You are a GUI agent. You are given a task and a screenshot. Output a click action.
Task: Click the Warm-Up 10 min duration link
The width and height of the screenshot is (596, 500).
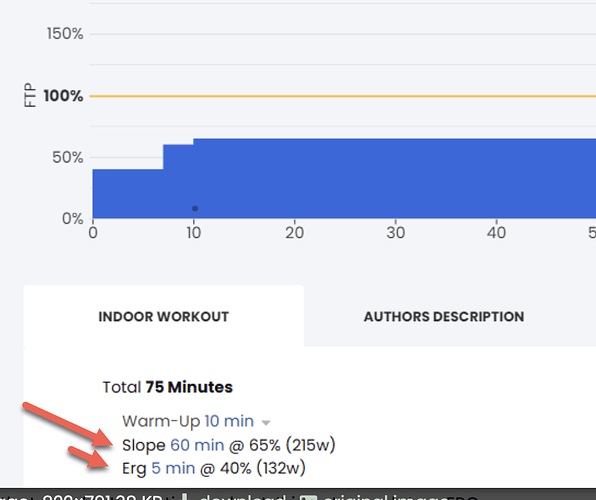click(x=229, y=421)
